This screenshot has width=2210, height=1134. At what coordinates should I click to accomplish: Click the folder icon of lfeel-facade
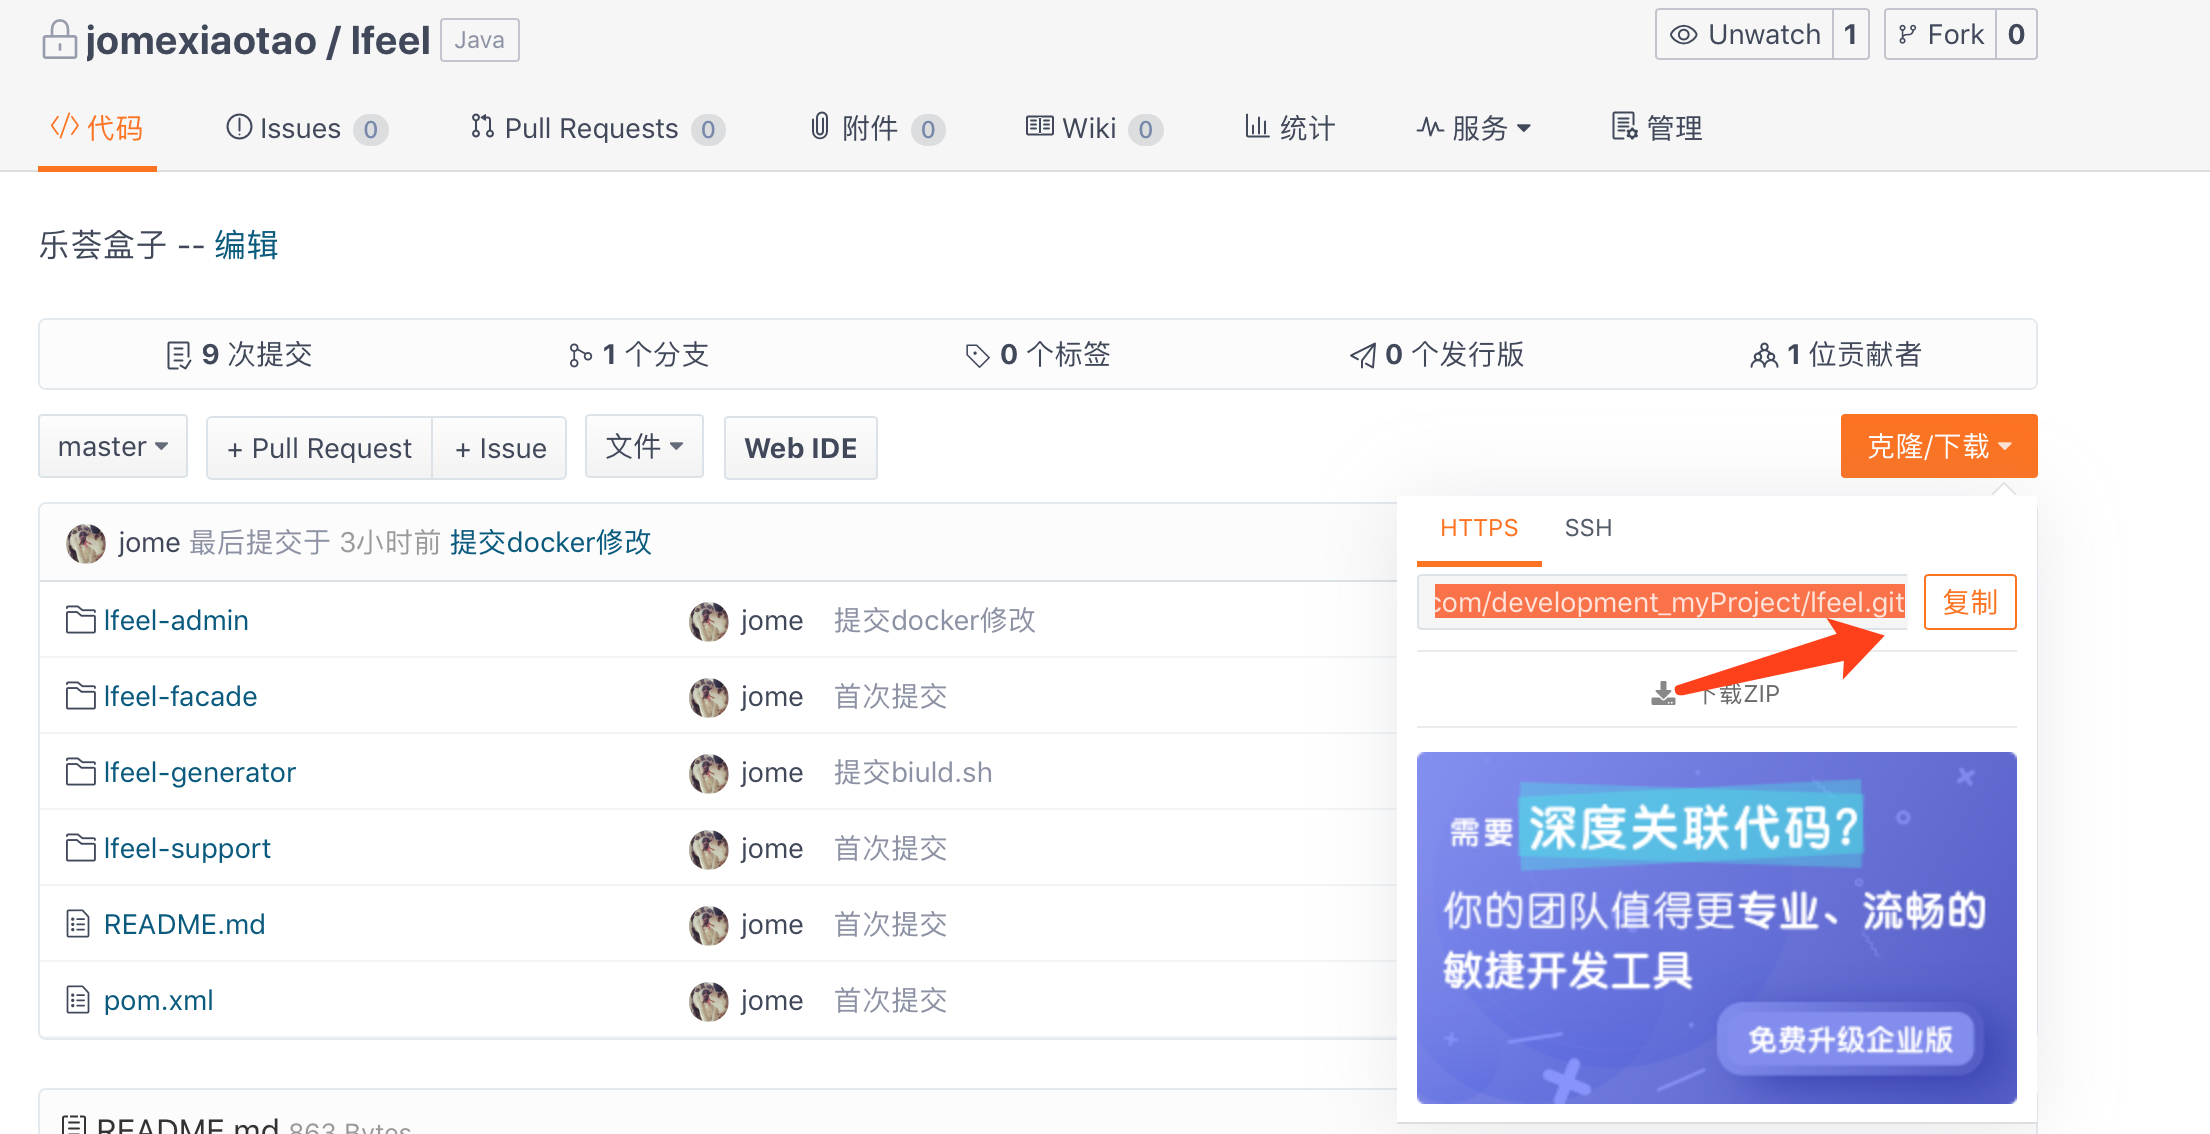pos(81,696)
